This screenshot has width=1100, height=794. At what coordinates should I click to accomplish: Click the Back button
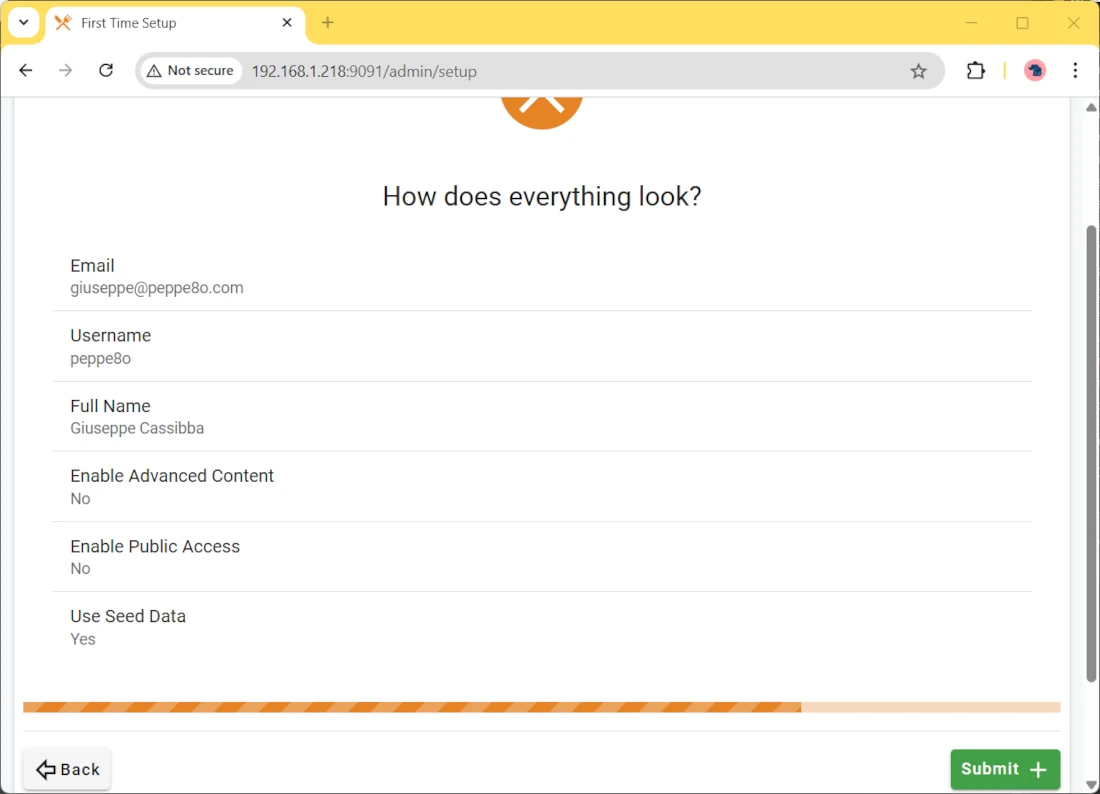pos(67,769)
